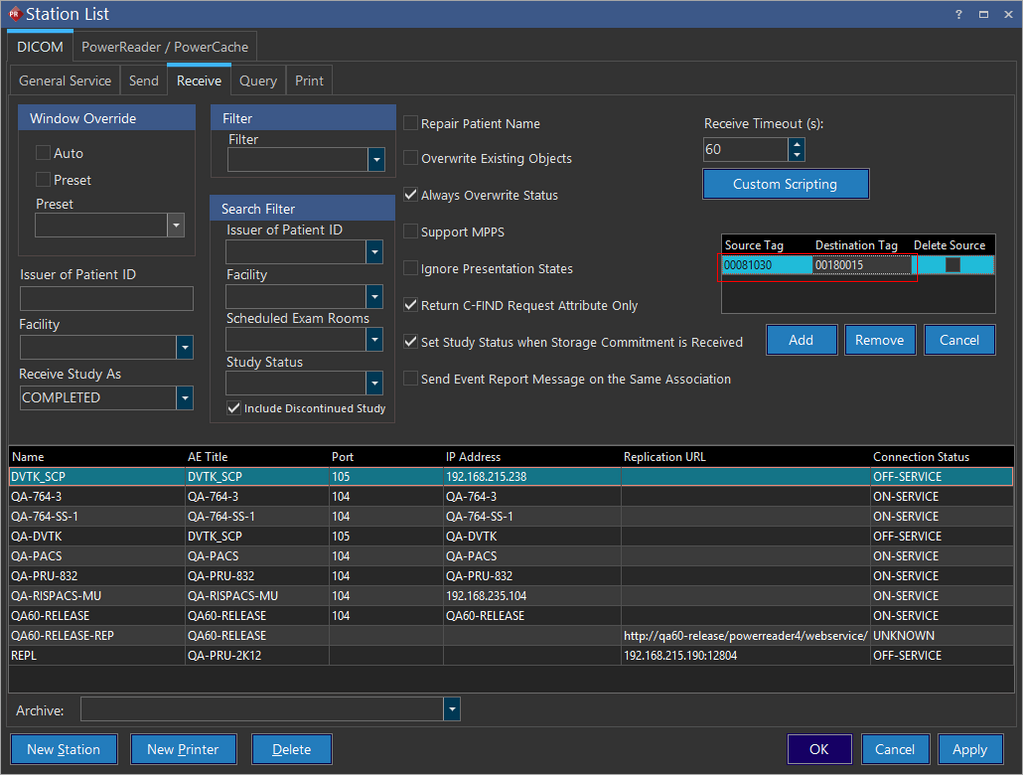Enable the Auto window override checkbox

coord(43,153)
